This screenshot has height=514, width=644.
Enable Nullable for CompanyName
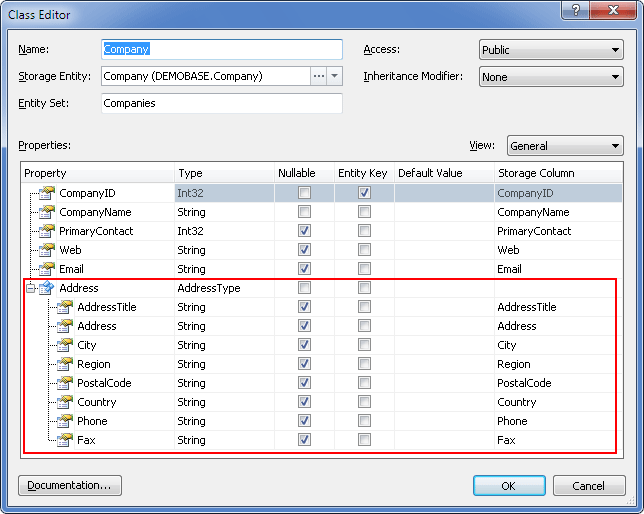click(x=304, y=212)
